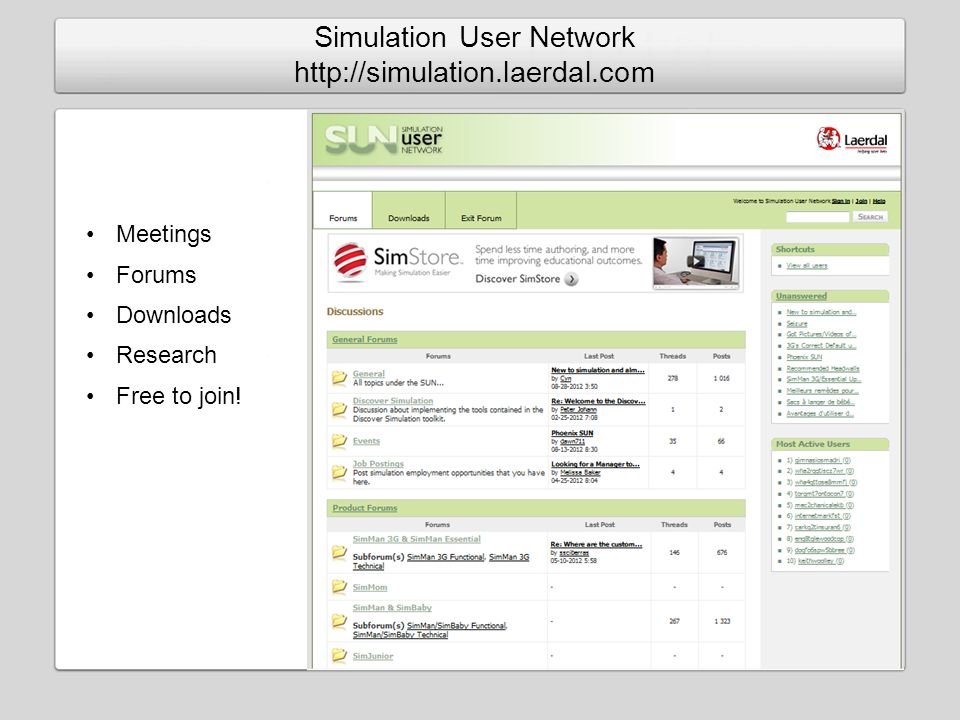Click folder icon beside SimMan & SimBaby
The height and width of the screenshot is (720, 960).
tap(339, 621)
